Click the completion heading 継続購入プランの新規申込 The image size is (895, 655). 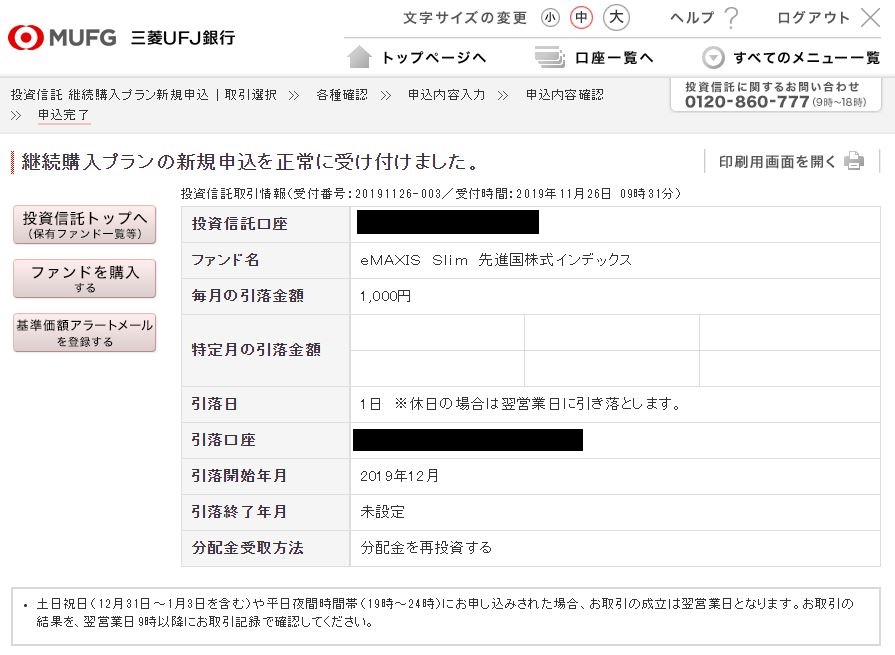coord(251,162)
